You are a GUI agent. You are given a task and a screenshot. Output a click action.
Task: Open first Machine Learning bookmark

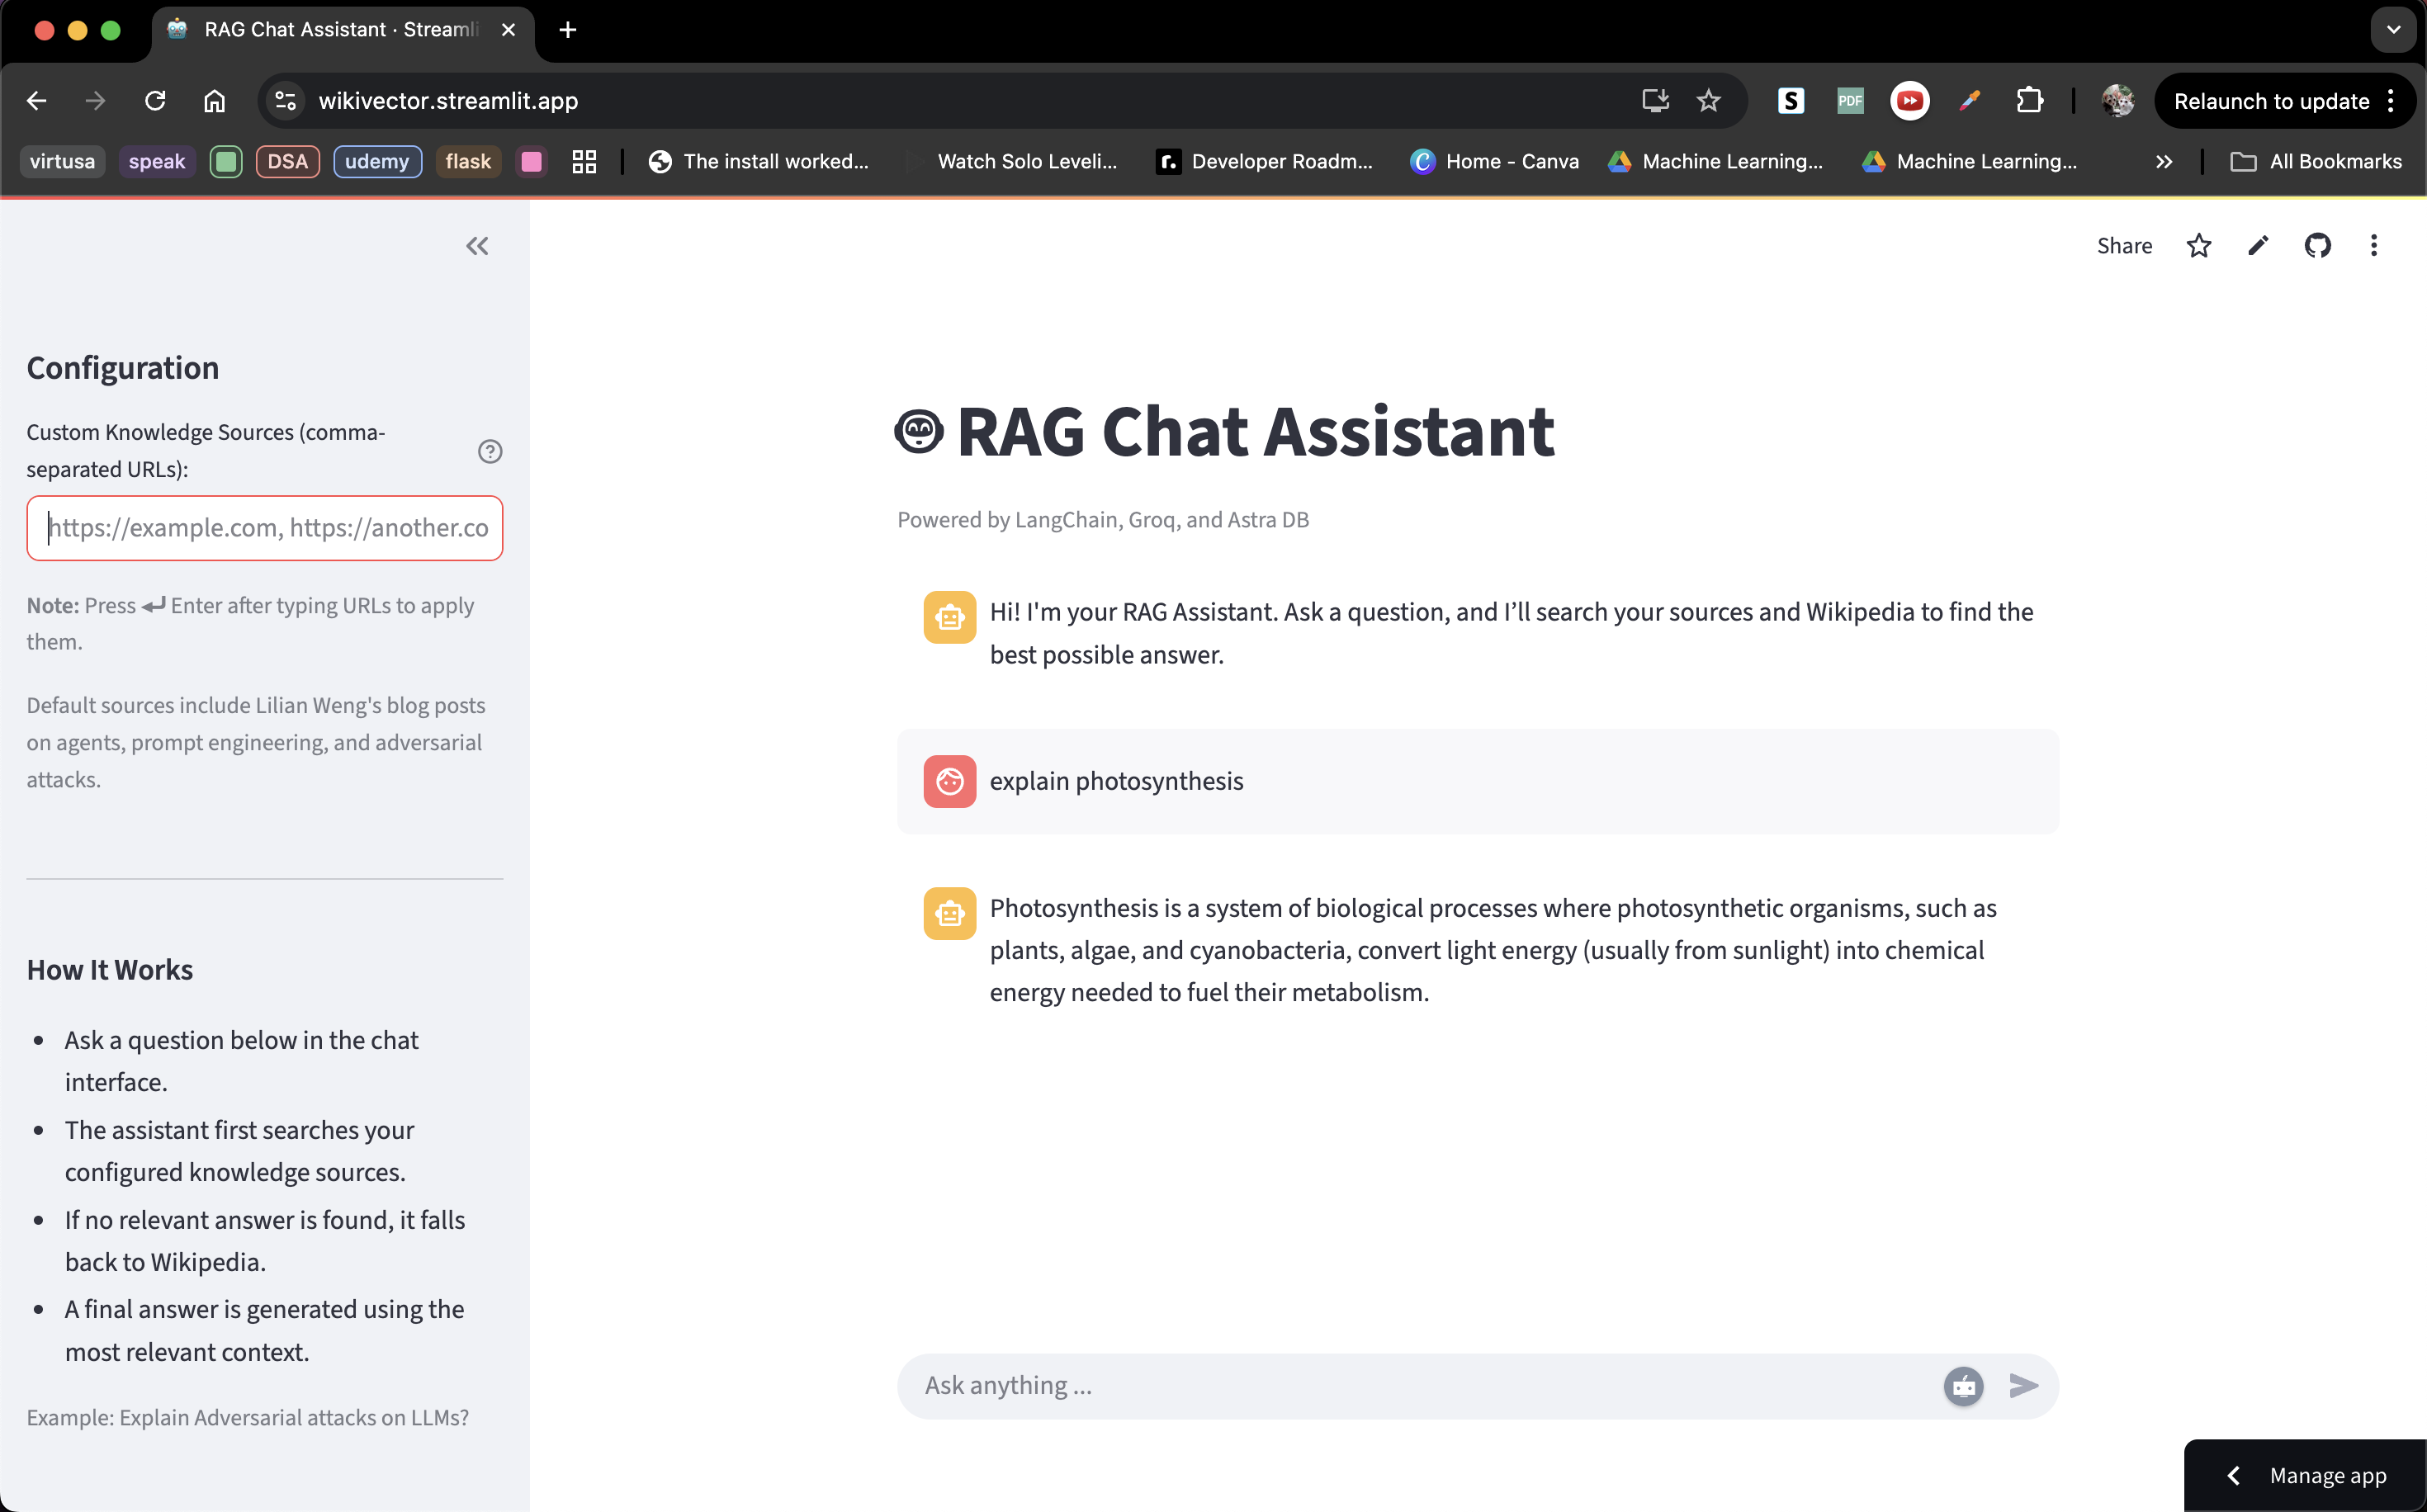1716,161
